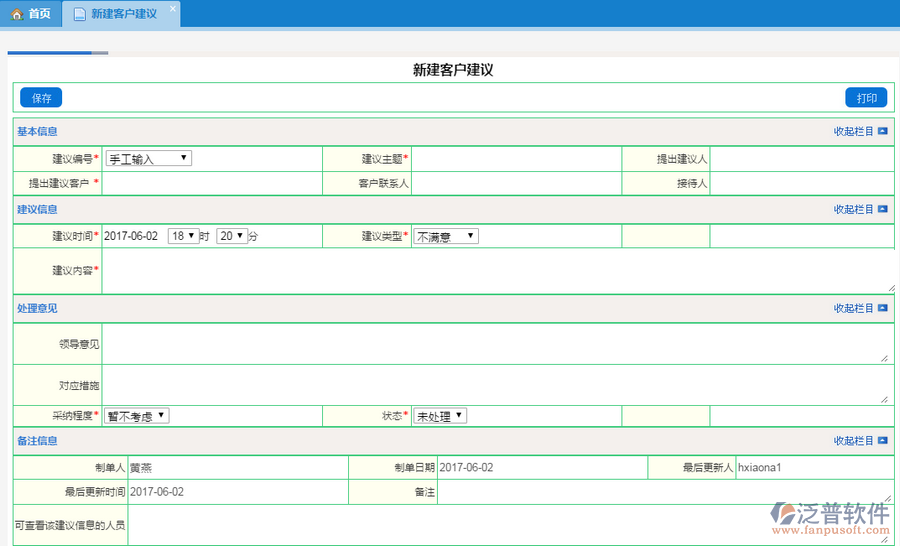Screen dimensions: 900x546
Task: Close the 新建客户建议 tab
Action: click(x=172, y=9)
